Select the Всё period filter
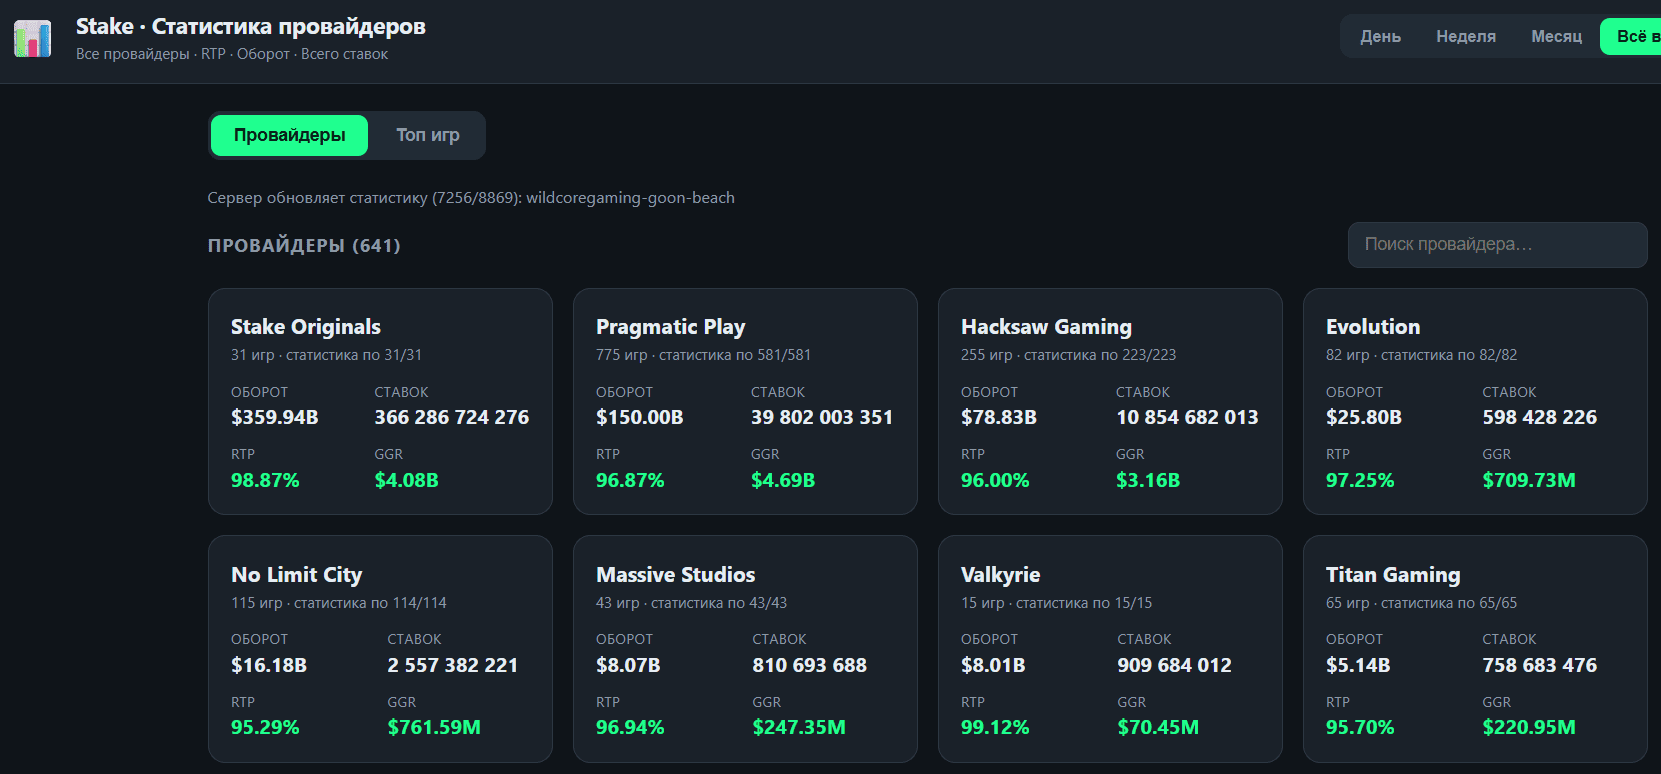The height and width of the screenshot is (774, 1661). [x=1632, y=37]
